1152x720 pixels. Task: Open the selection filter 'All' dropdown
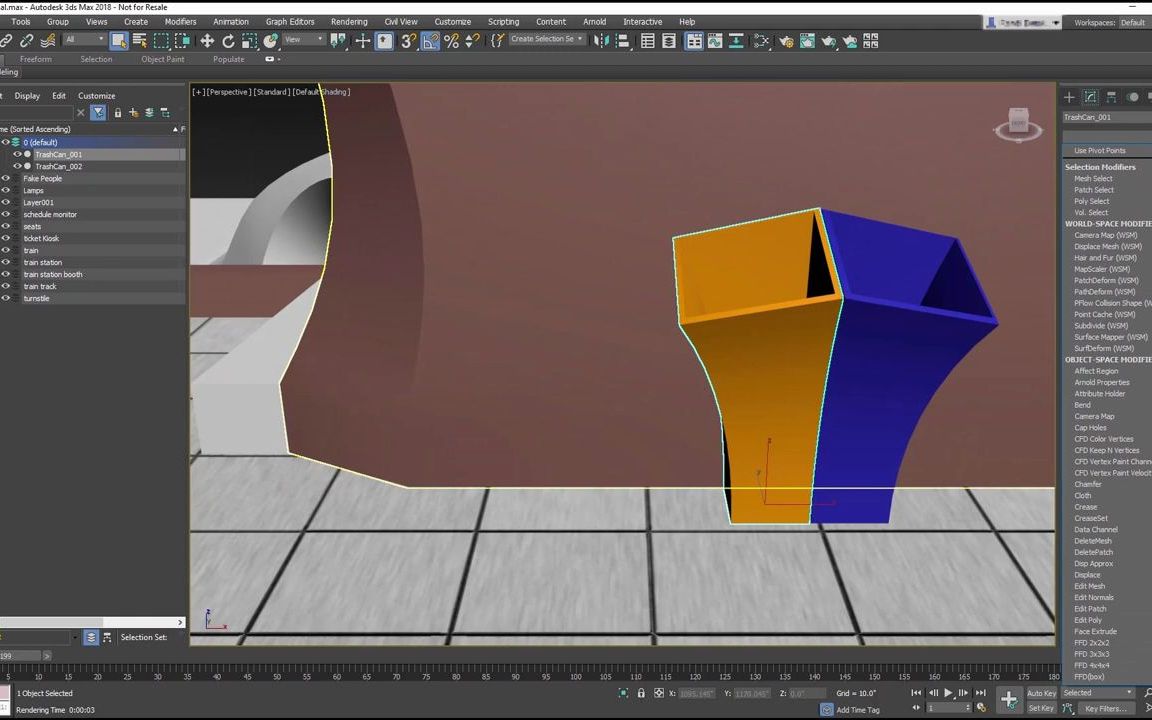point(85,40)
